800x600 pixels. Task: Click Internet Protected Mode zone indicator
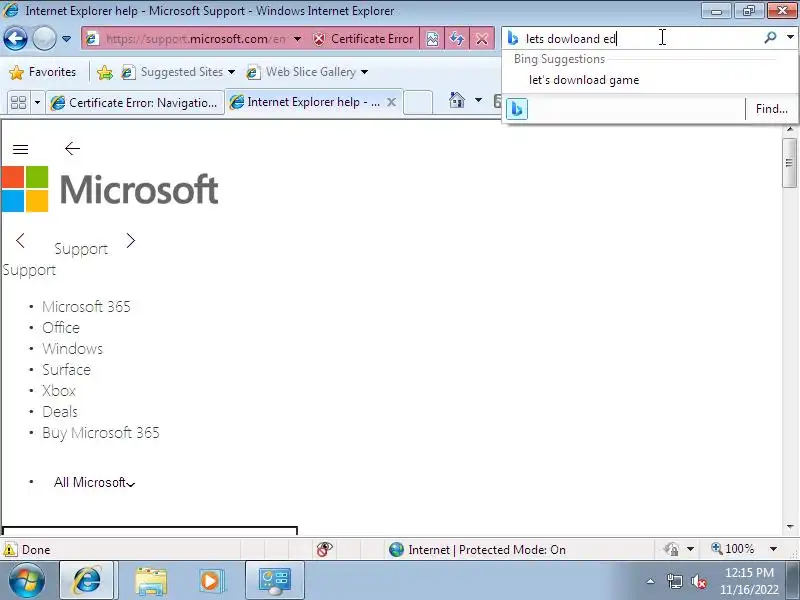click(477, 549)
